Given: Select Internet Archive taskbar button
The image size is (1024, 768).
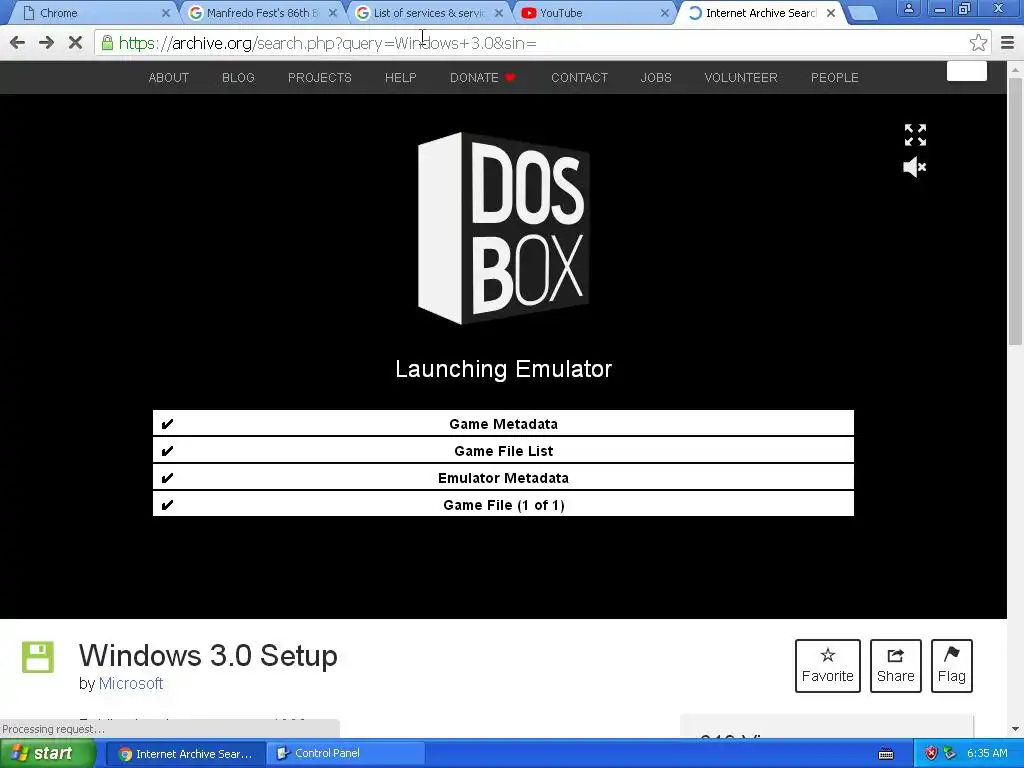Looking at the screenshot, I should [185, 754].
